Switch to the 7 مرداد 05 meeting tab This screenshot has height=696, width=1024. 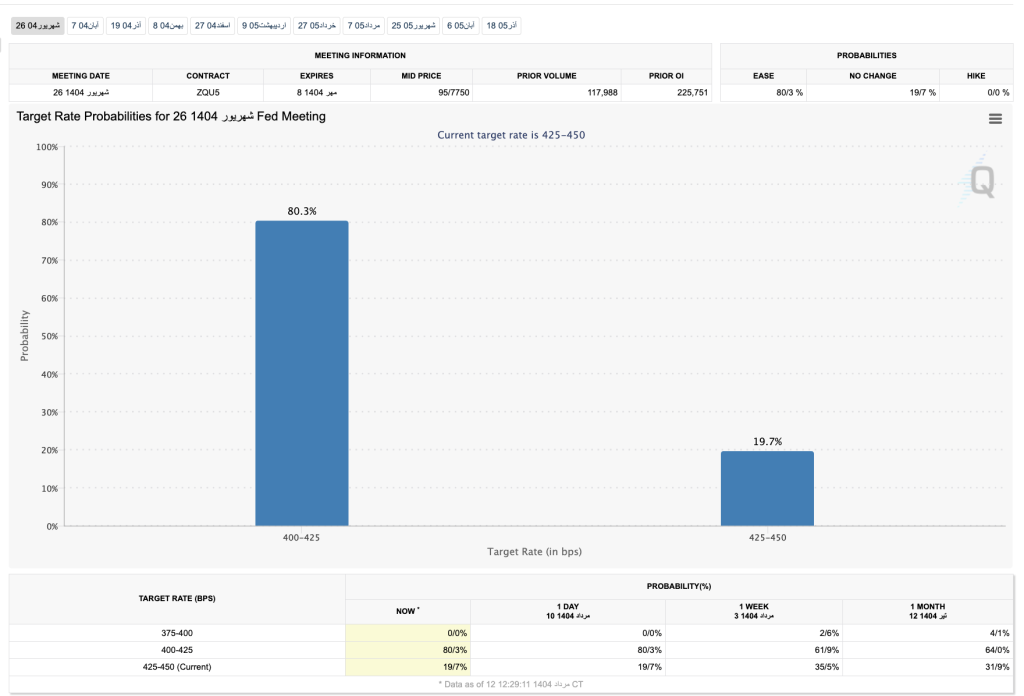(x=364, y=25)
